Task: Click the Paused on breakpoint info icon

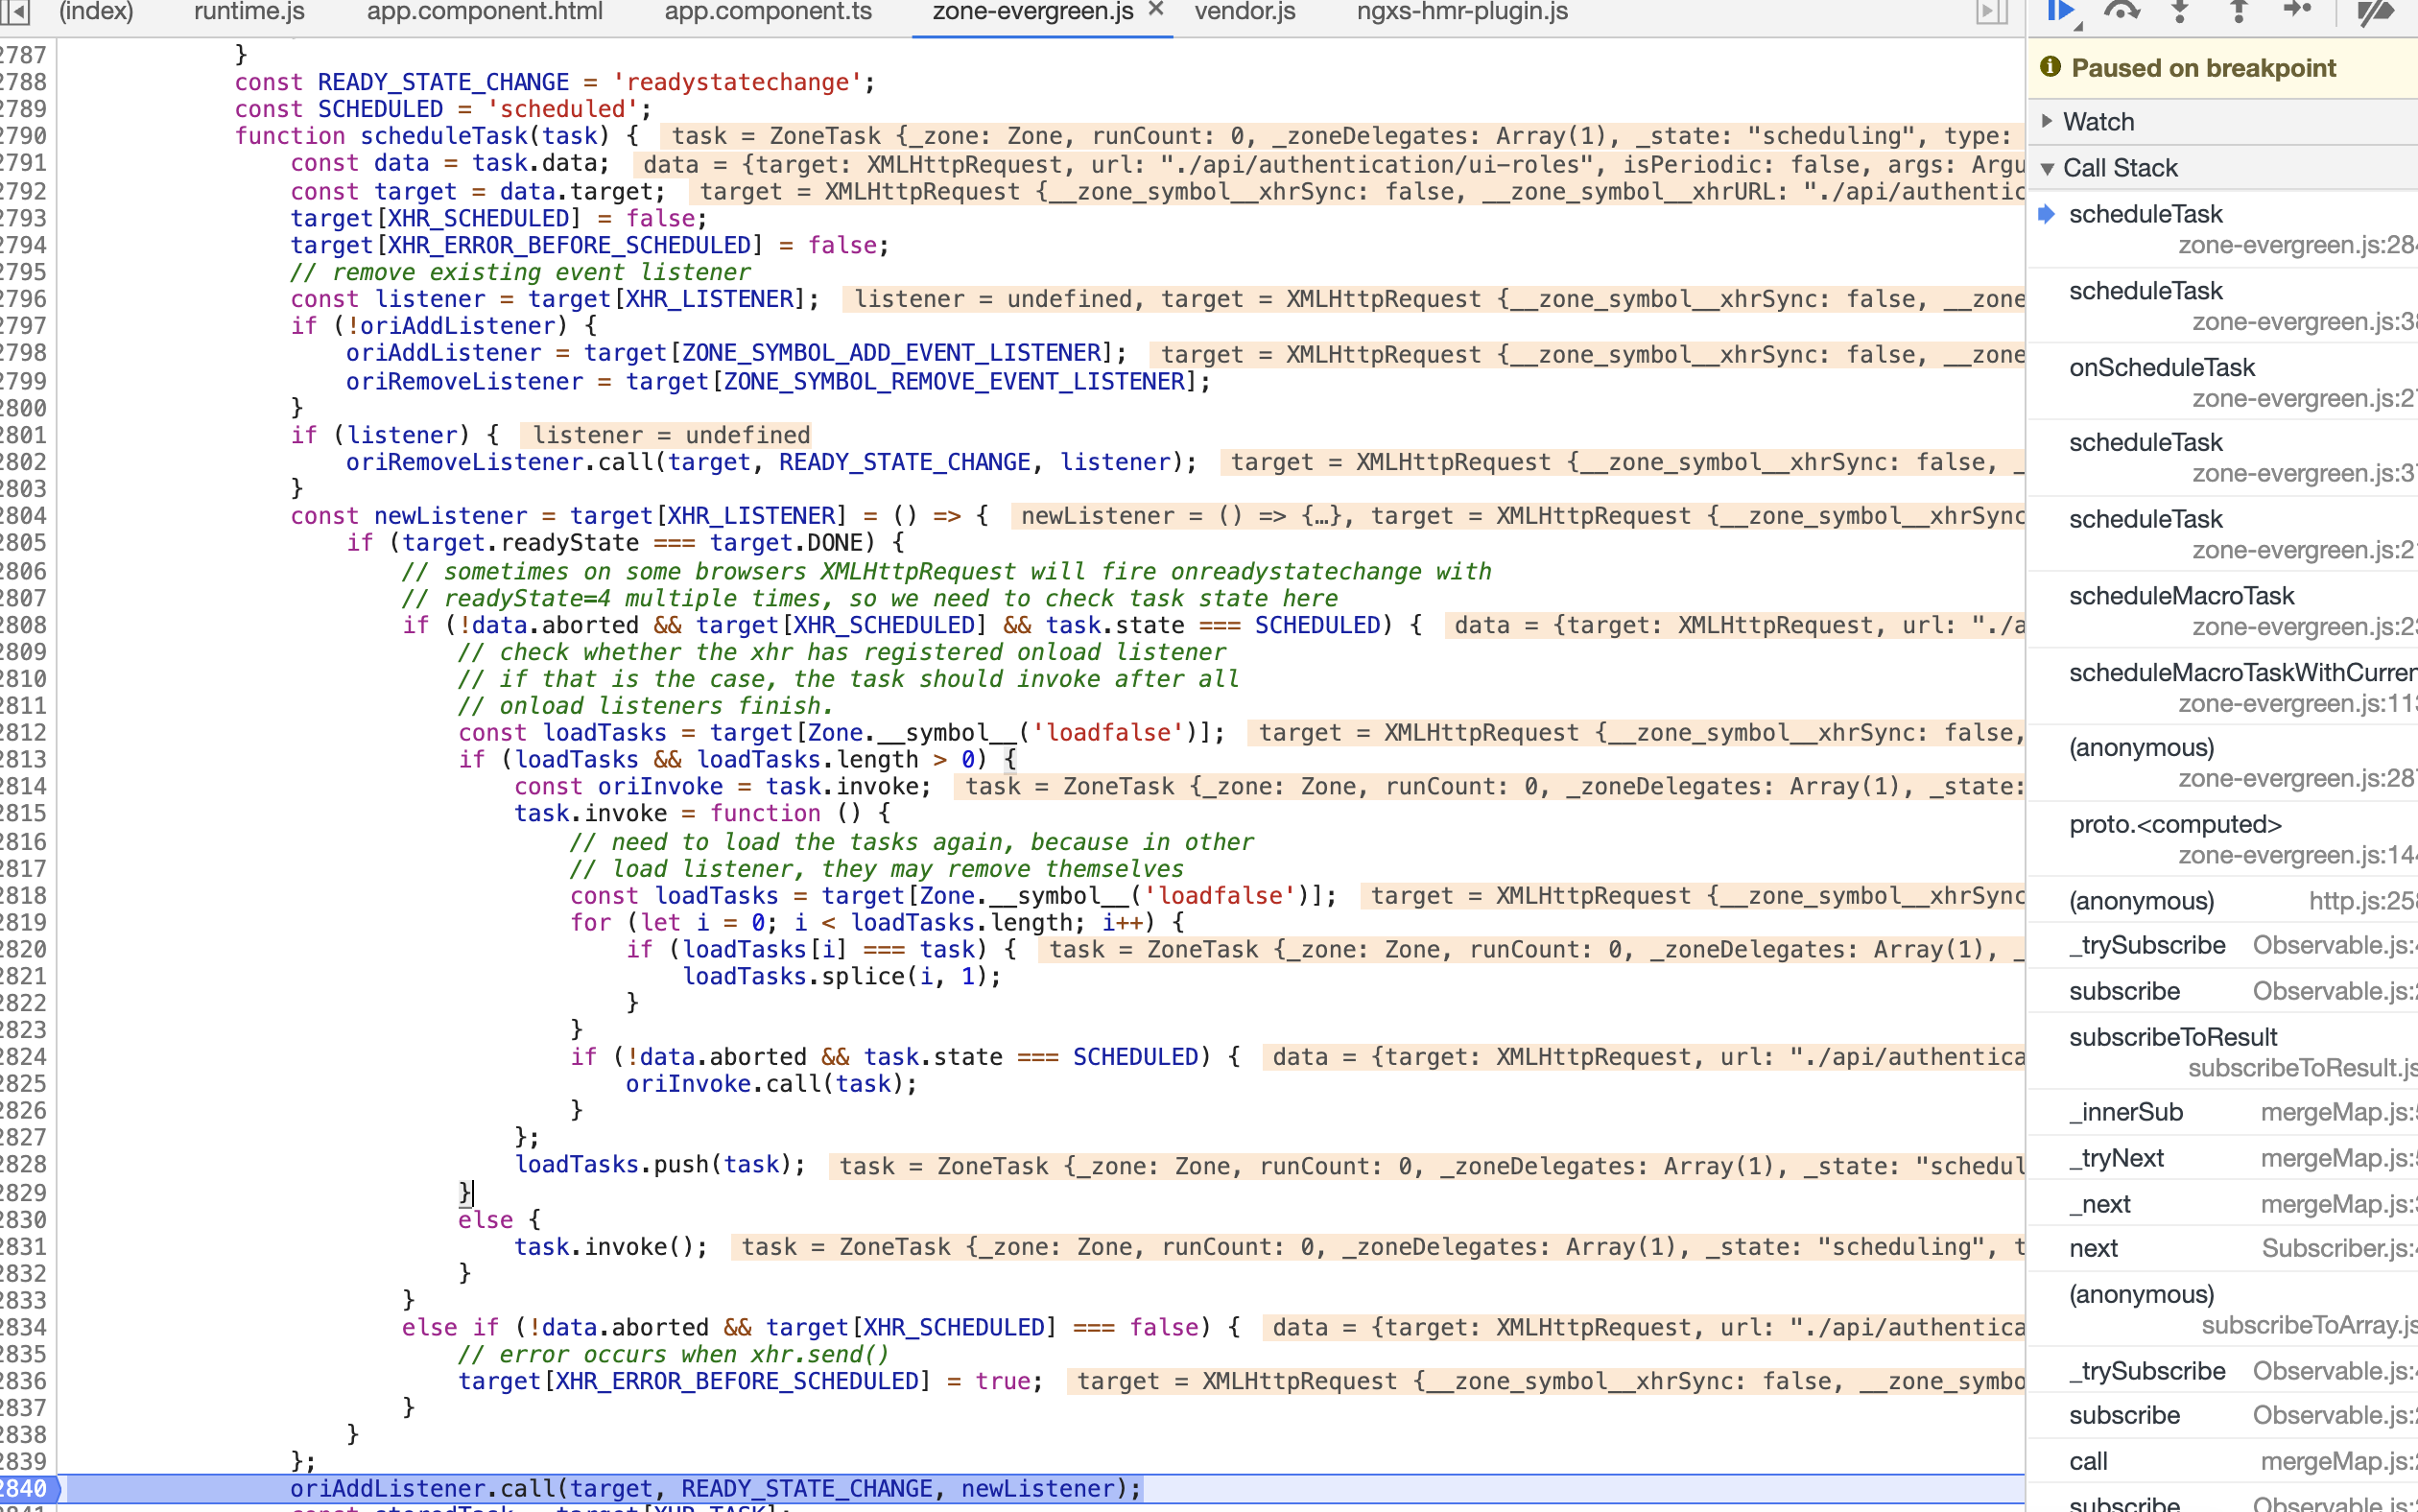Action: [2052, 68]
